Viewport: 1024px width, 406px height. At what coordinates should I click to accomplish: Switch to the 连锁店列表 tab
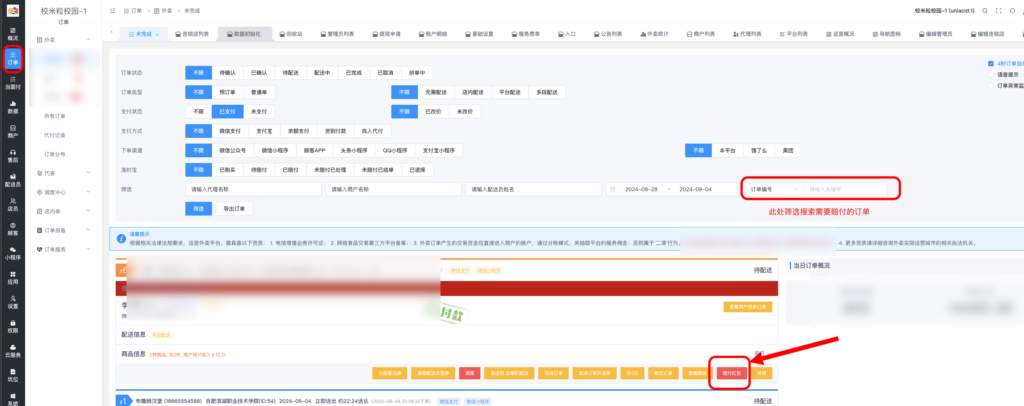[x=192, y=33]
